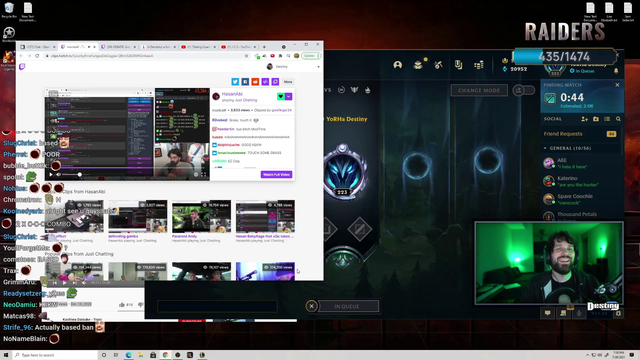Open the clip settings gear
This screenshot has height=360, width=640.
point(196,175)
